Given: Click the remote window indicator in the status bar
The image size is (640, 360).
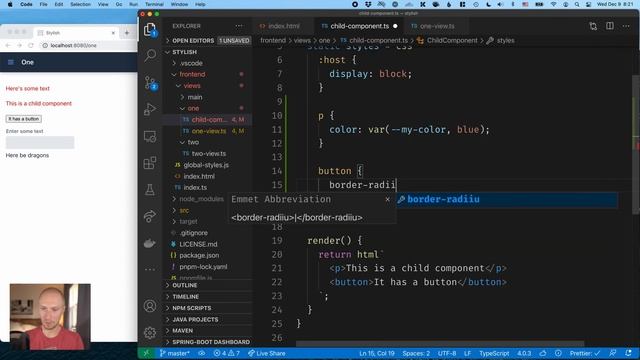Looking at the screenshot, I should (146, 353).
